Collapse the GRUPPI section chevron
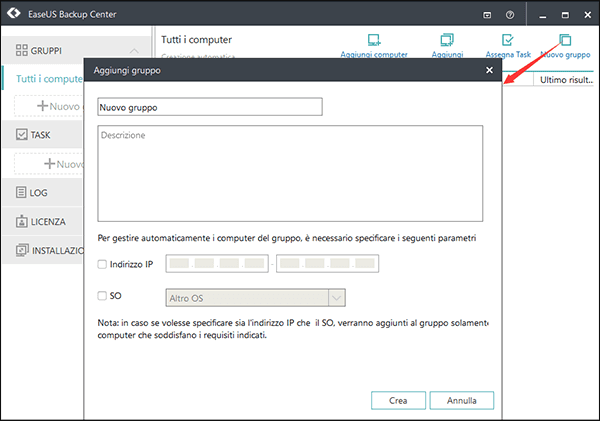600x421 pixels. 134,51
